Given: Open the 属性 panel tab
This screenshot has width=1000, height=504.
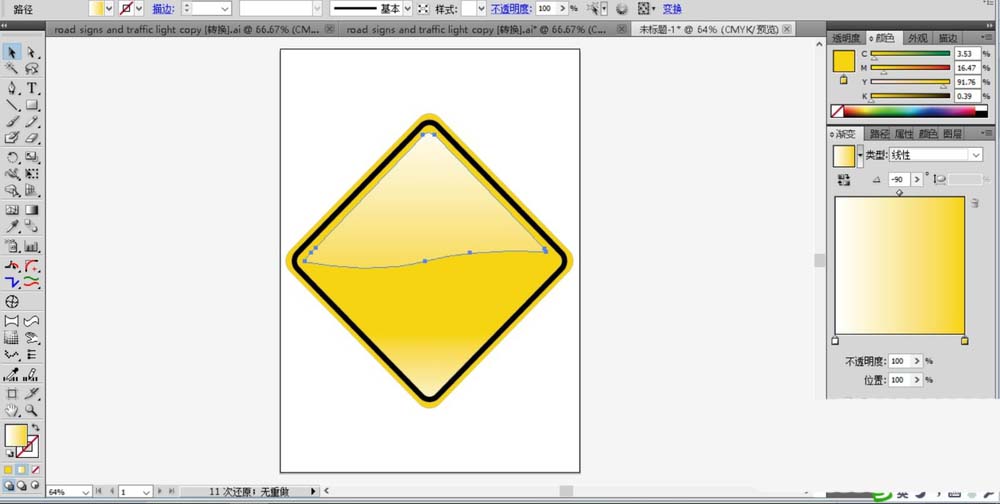Looking at the screenshot, I should pyautogui.click(x=904, y=134).
